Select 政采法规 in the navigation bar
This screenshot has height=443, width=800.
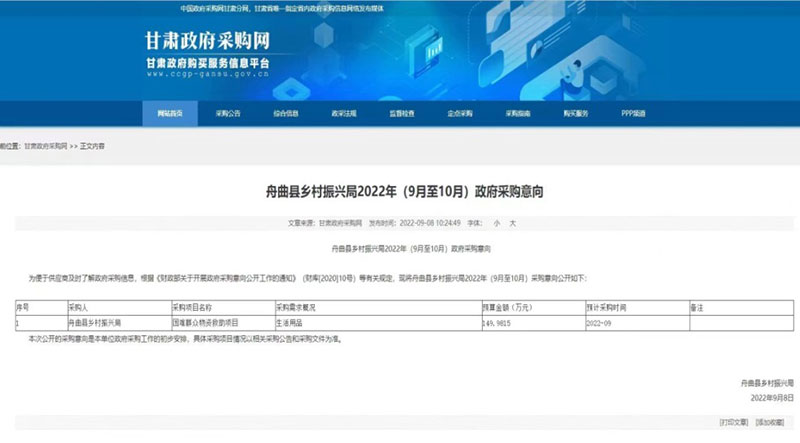click(x=344, y=114)
